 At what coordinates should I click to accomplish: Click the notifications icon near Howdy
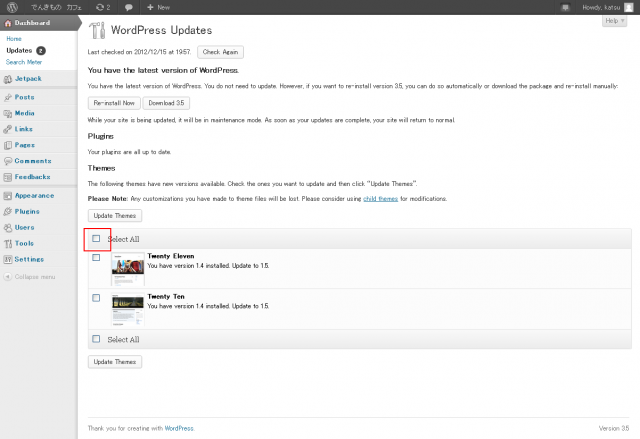coord(565,7)
